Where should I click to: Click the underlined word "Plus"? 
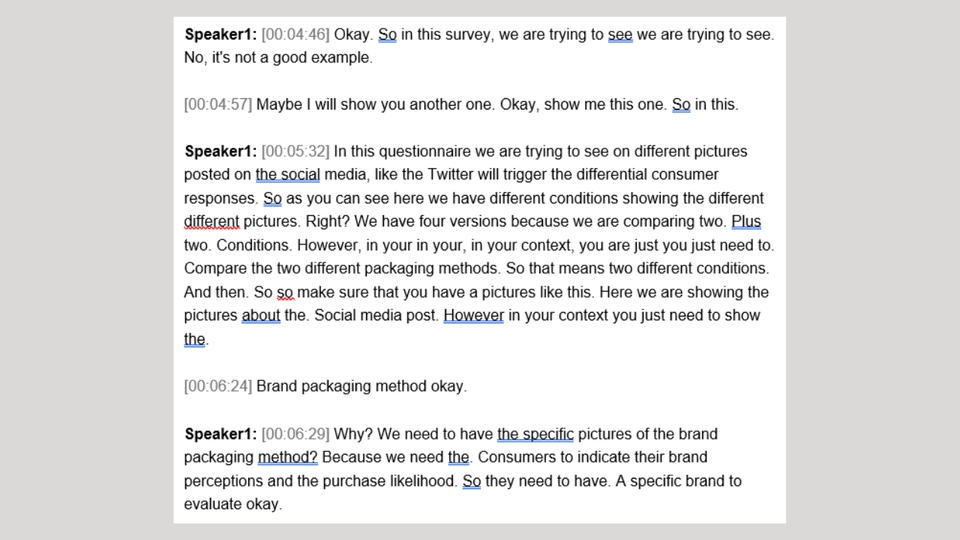tap(746, 222)
